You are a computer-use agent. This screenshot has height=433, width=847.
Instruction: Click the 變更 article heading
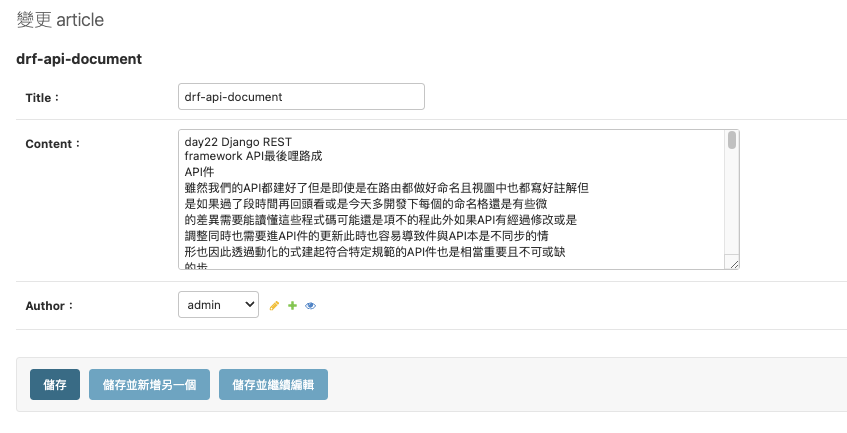[60, 20]
